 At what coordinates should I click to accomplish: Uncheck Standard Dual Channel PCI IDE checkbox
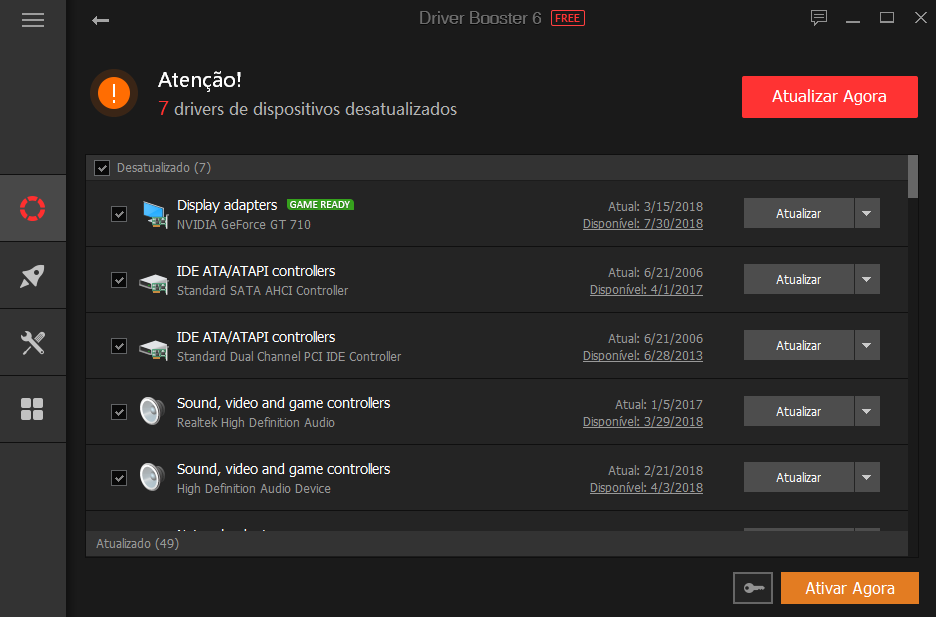pos(119,346)
